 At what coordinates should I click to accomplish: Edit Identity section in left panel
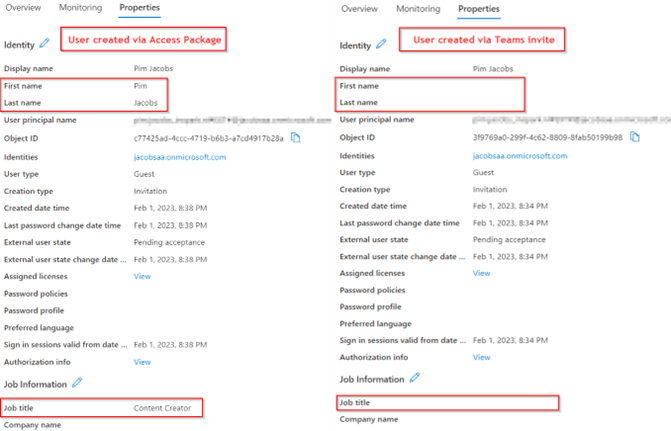[x=45, y=44]
